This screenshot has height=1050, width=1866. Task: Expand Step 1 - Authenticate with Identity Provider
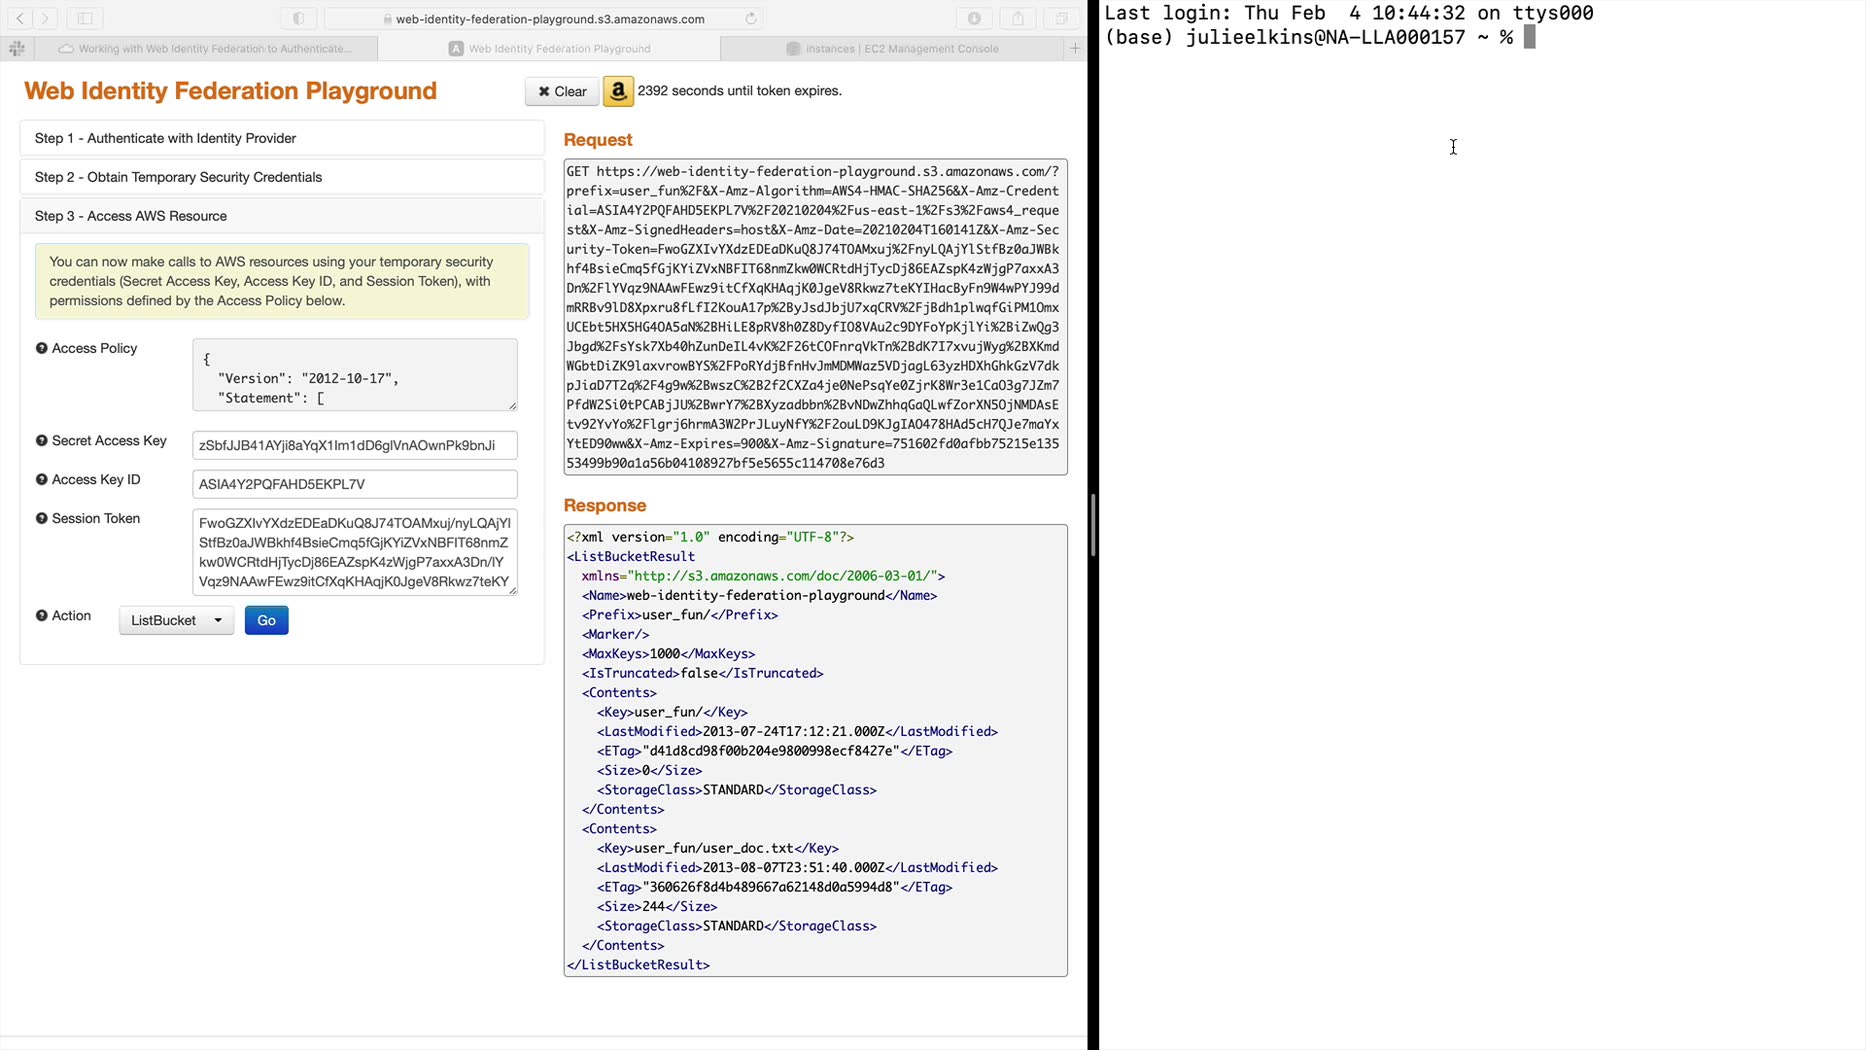point(282,138)
